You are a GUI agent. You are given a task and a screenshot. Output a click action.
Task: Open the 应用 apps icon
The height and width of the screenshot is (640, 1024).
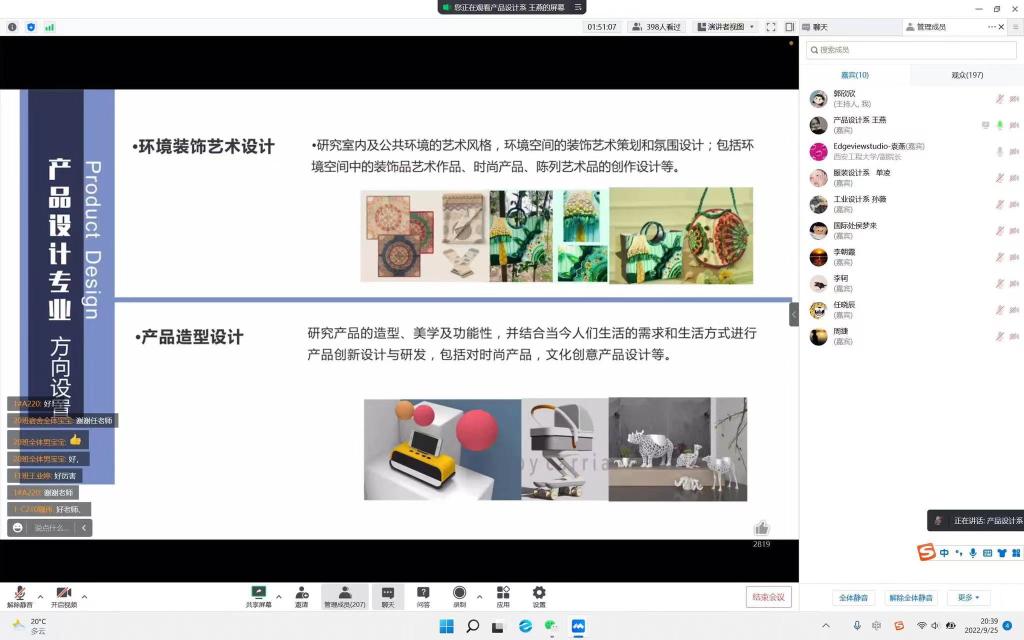click(x=503, y=596)
